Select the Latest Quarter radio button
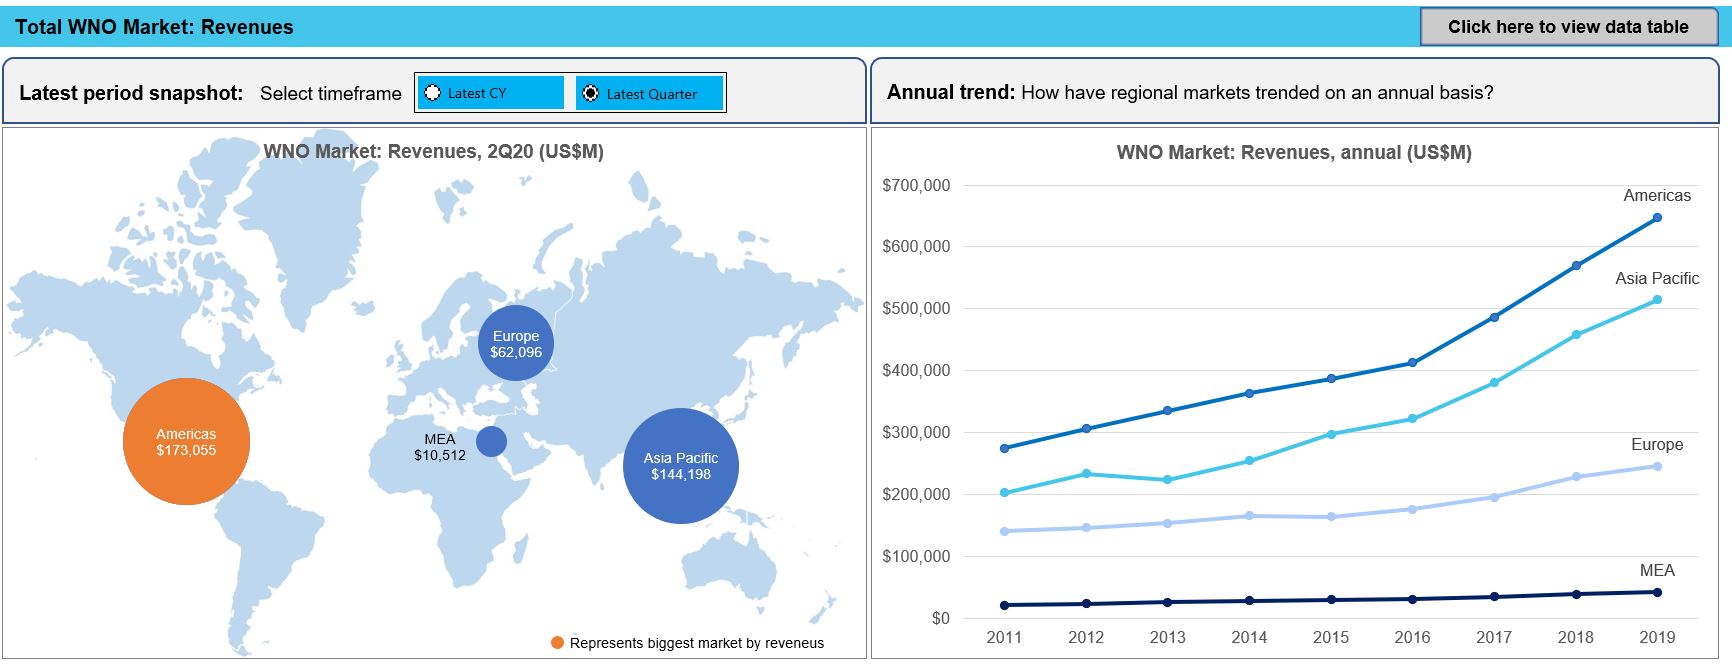 click(591, 93)
